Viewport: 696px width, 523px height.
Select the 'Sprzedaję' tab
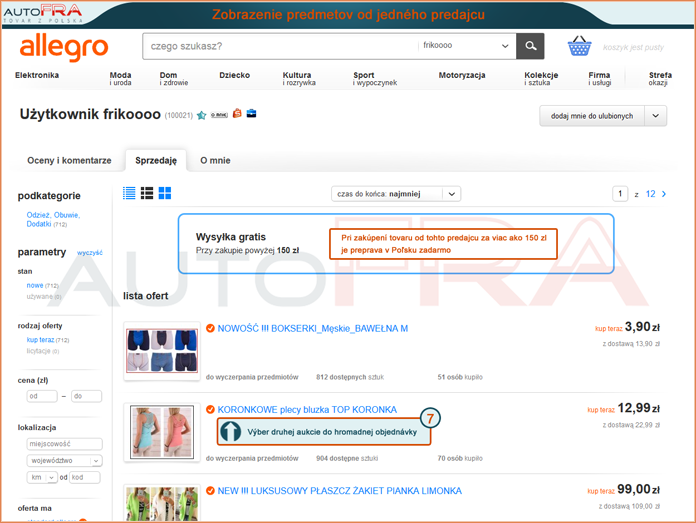point(156,160)
